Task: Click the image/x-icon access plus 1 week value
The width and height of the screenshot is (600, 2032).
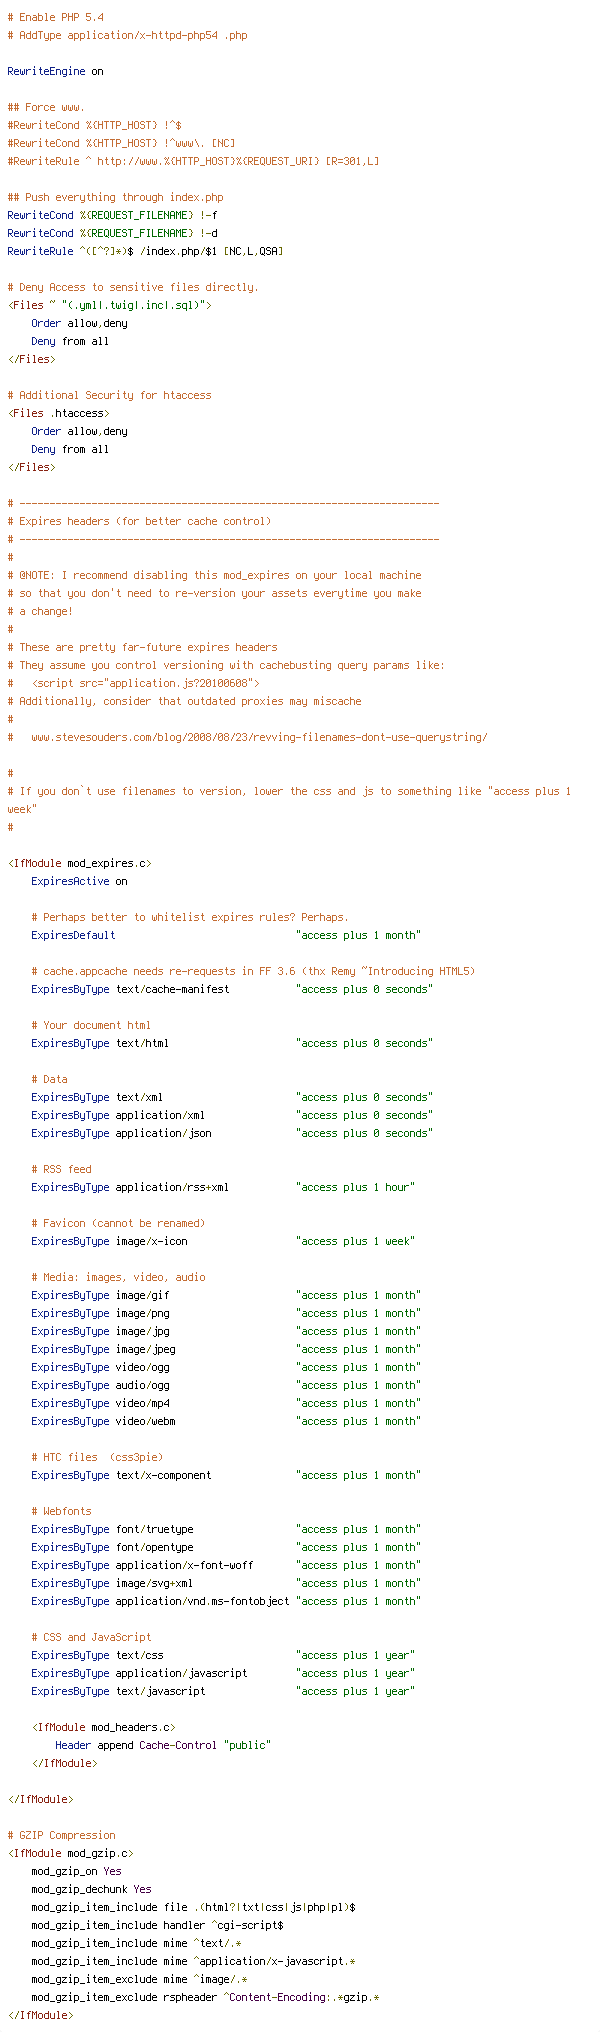Action: coord(355,1241)
